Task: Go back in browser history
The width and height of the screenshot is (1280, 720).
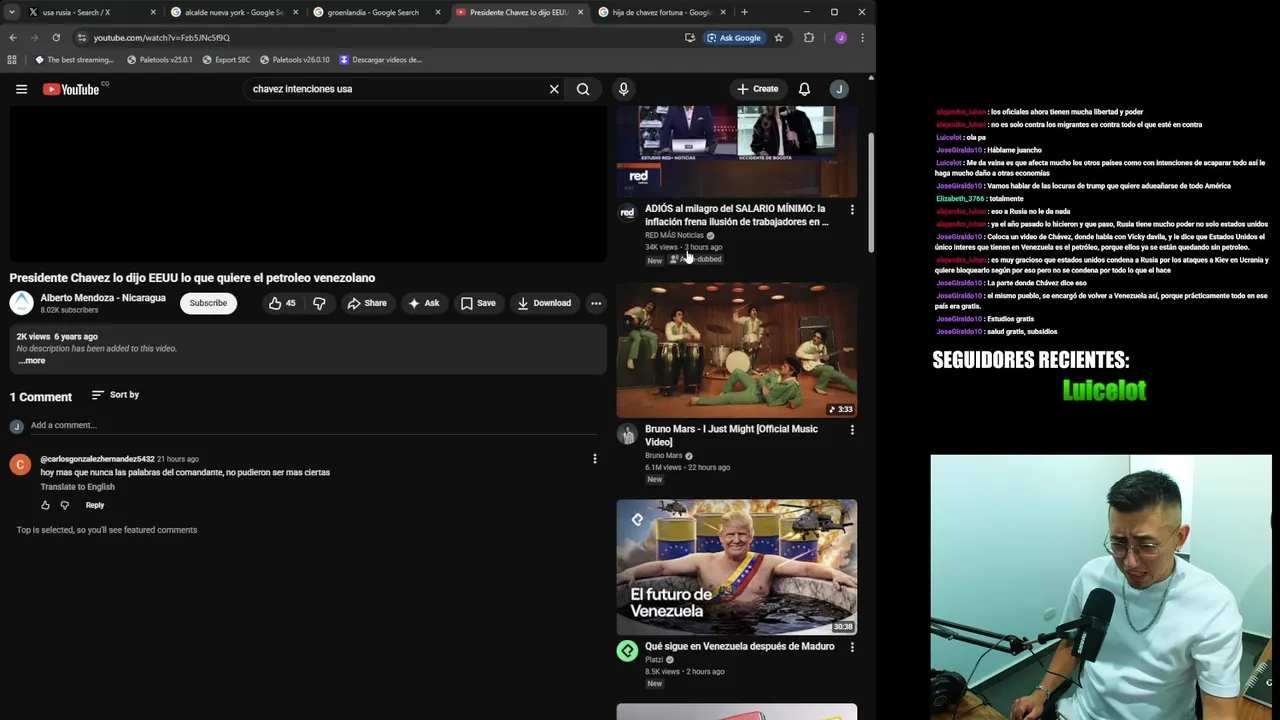Action: pyautogui.click(x=13, y=37)
